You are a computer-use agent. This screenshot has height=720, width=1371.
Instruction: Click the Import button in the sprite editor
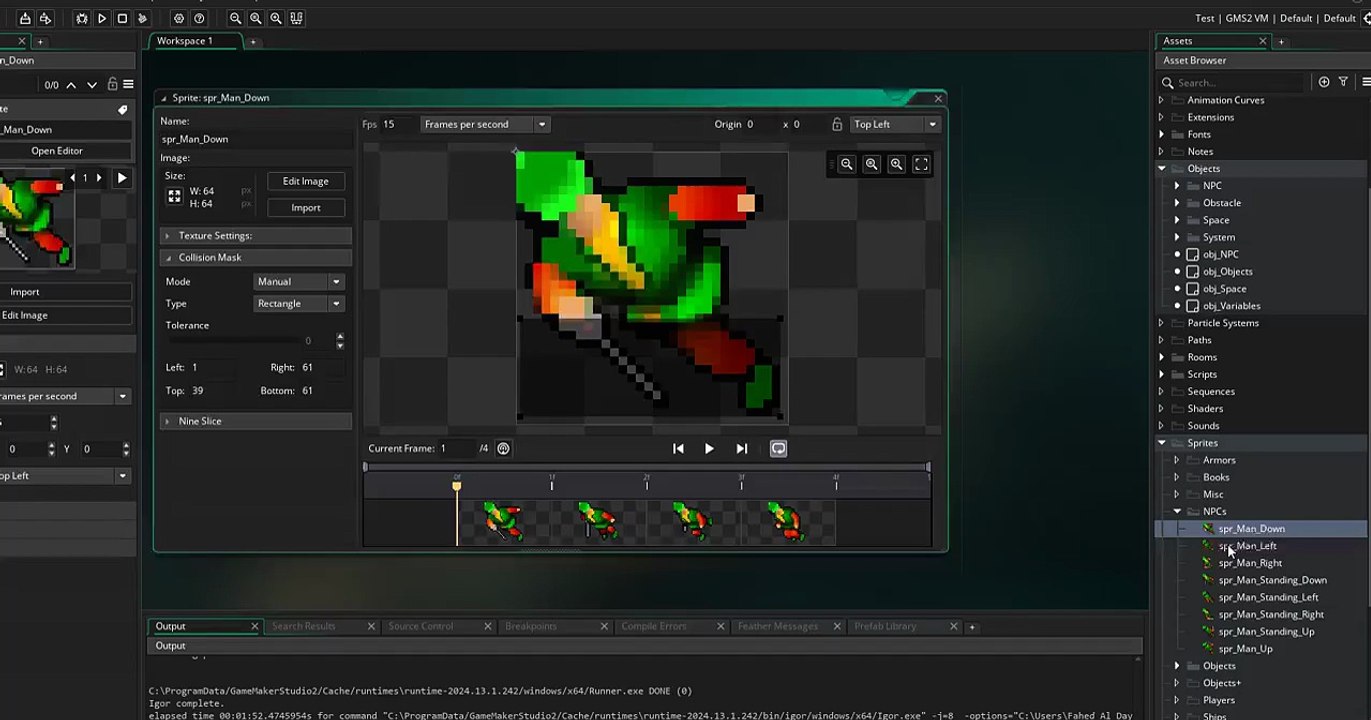click(306, 207)
